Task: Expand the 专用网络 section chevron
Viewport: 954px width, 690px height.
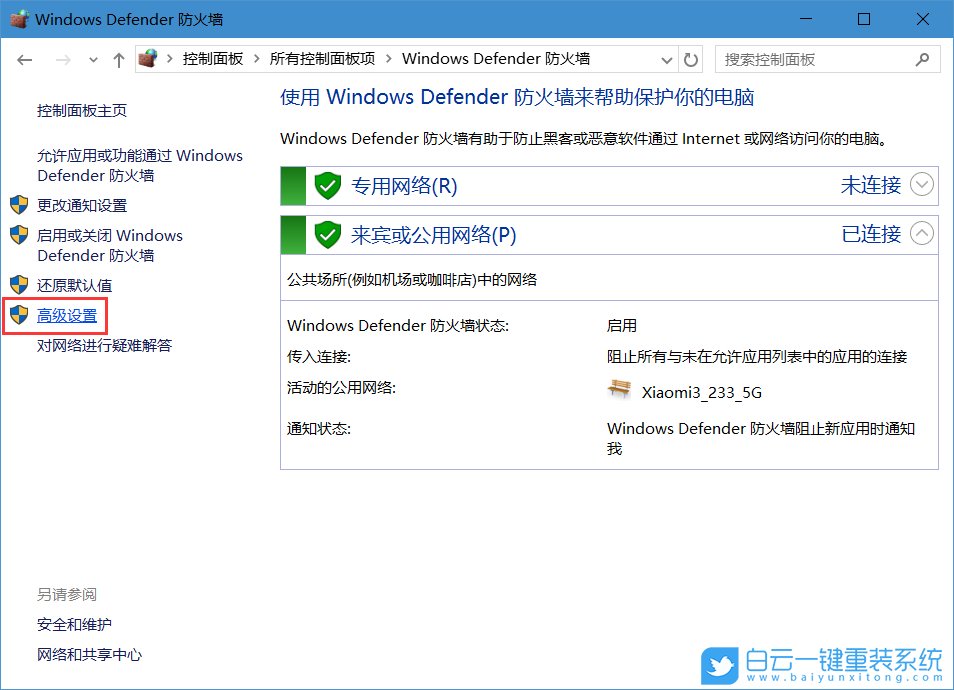Action: point(922,185)
